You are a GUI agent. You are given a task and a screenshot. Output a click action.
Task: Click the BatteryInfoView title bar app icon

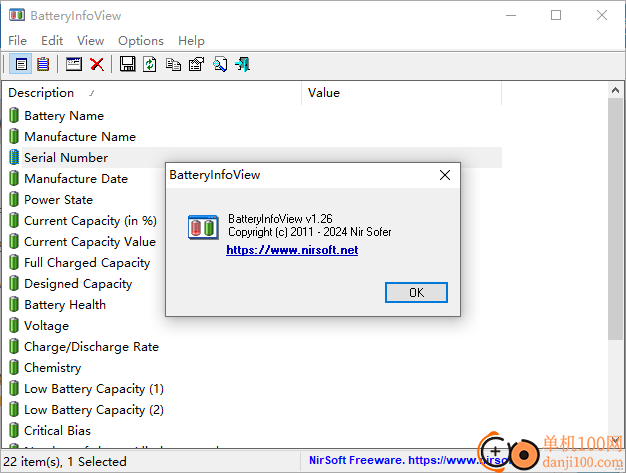(17, 16)
